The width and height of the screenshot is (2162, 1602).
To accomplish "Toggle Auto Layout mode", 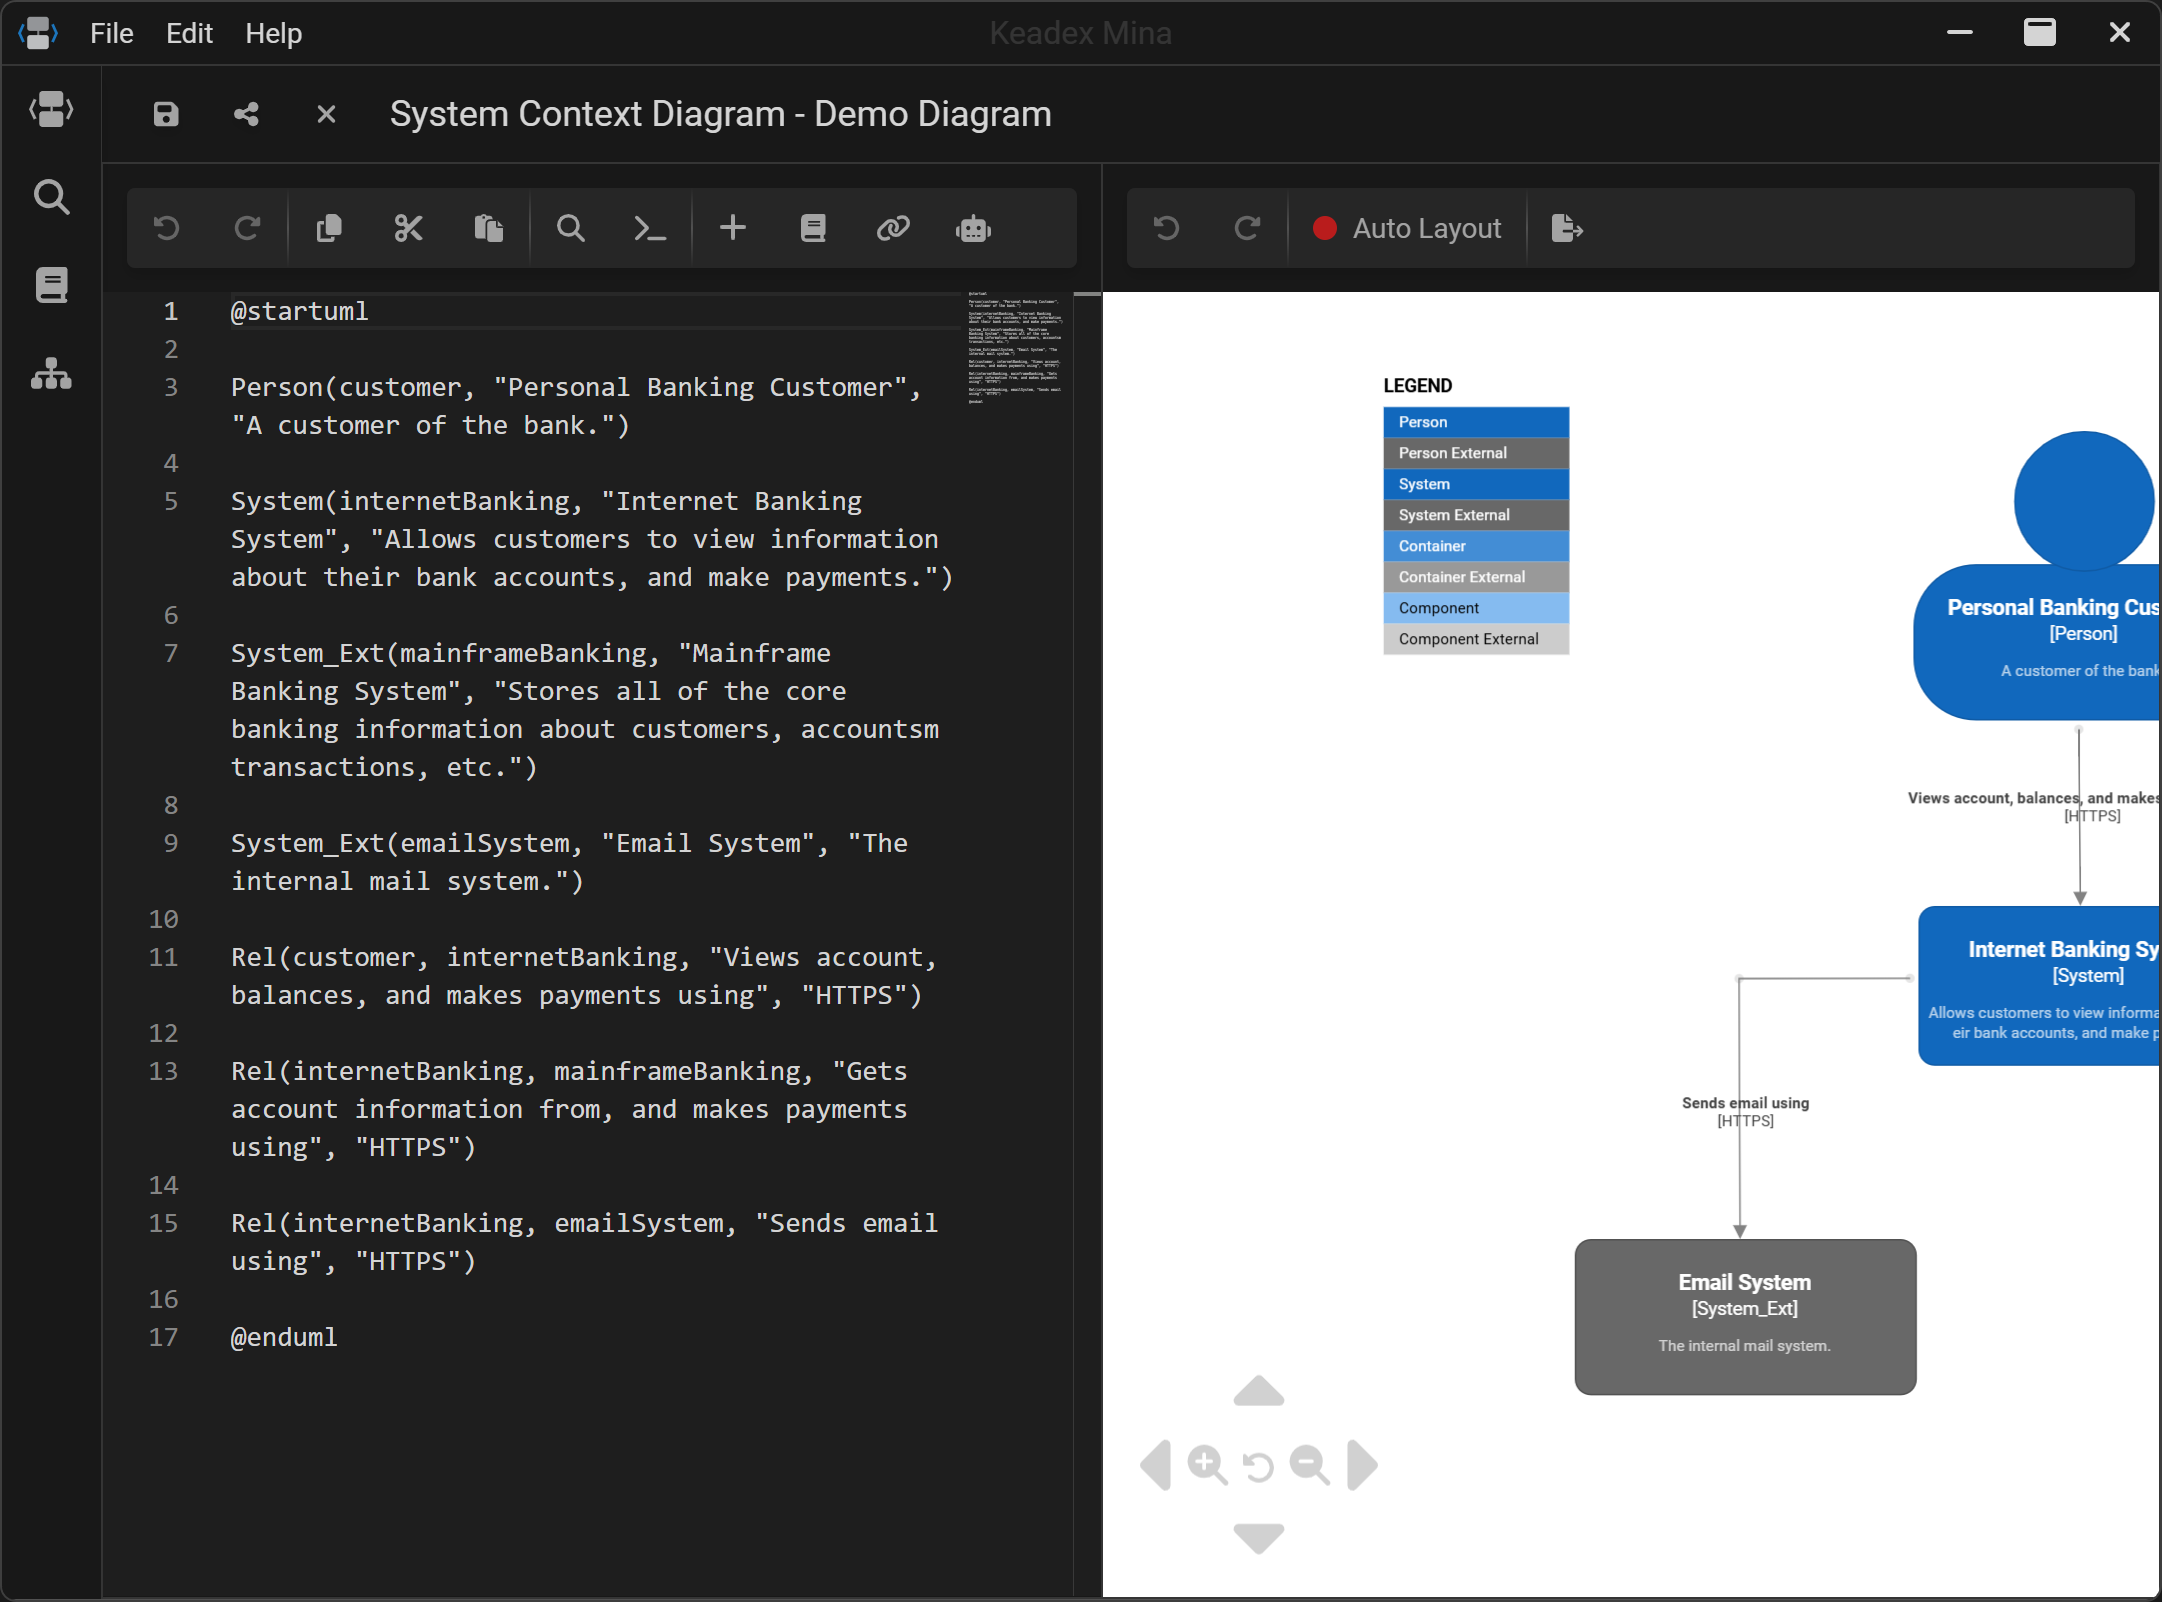I will tap(1408, 228).
